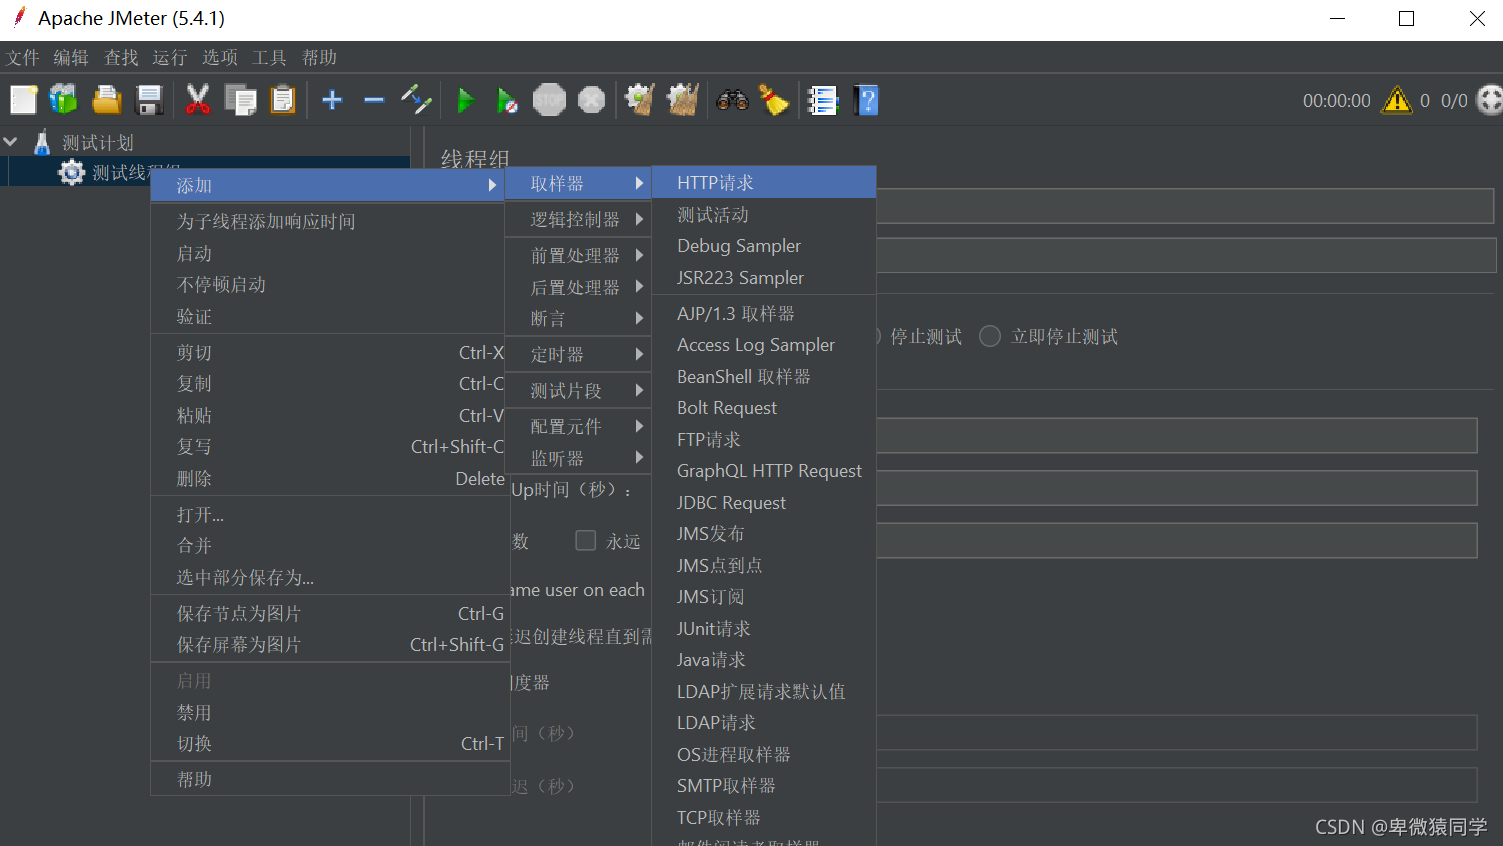Click the Toggle enable/disable icon

click(x=416, y=100)
